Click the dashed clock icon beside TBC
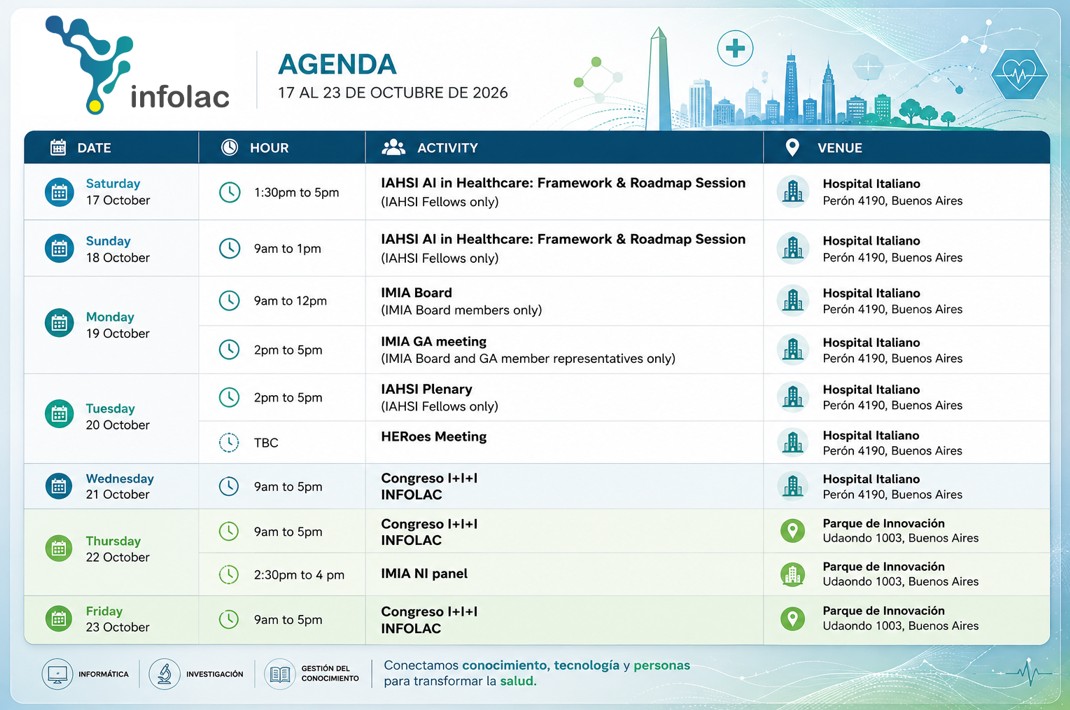The width and height of the screenshot is (1070, 710). [229, 442]
